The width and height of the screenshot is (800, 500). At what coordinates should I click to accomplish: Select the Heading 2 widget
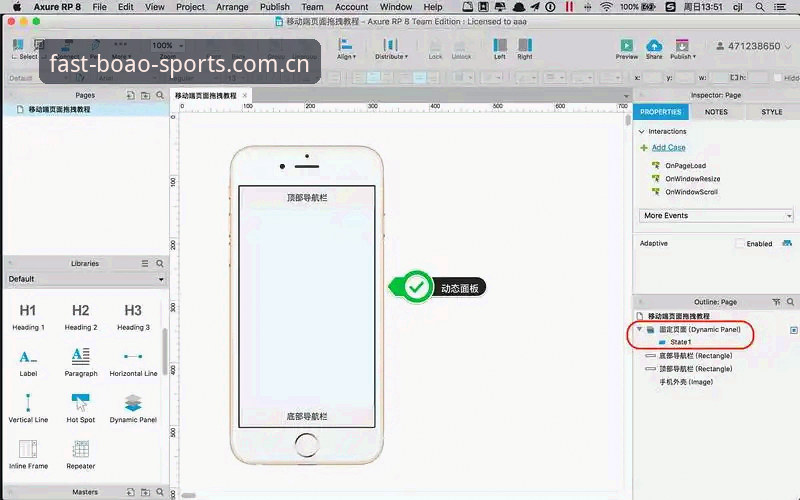point(81,317)
